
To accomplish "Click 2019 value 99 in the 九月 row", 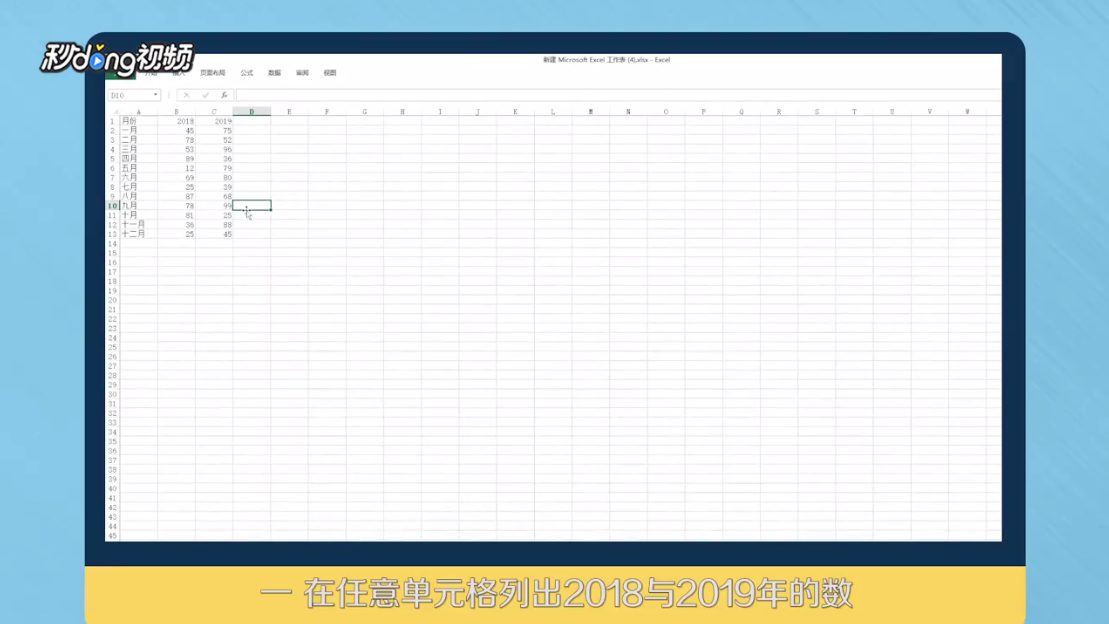I will (214, 206).
